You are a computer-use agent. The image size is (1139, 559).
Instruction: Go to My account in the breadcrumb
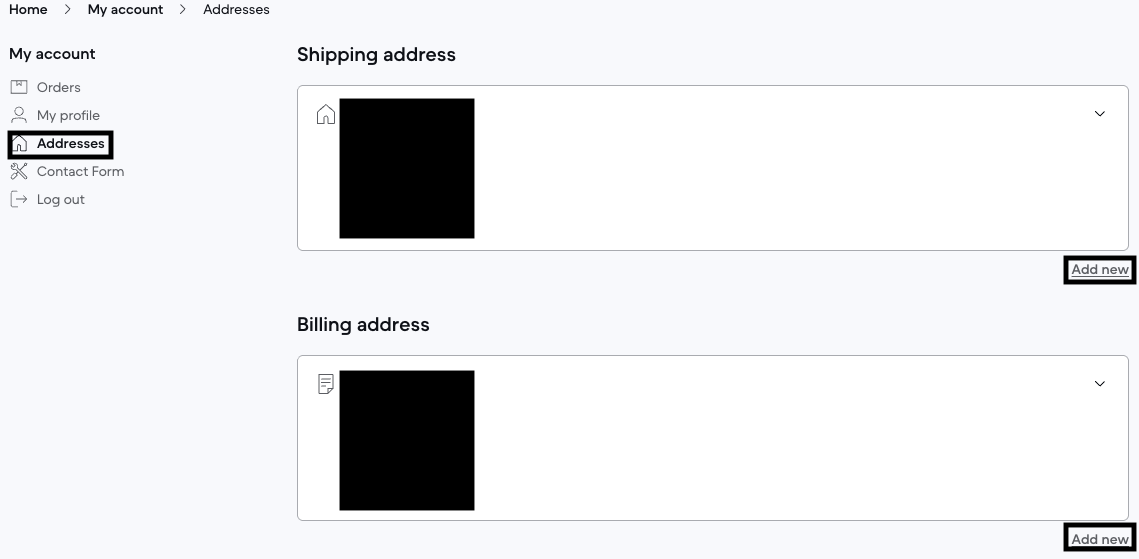(x=125, y=9)
